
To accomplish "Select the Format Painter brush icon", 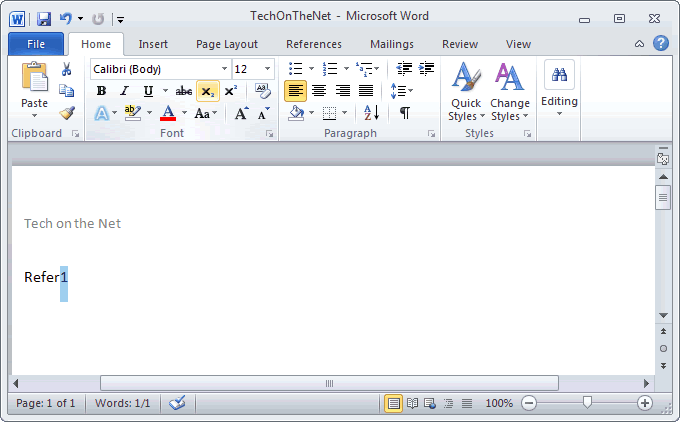I will (x=67, y=113).
